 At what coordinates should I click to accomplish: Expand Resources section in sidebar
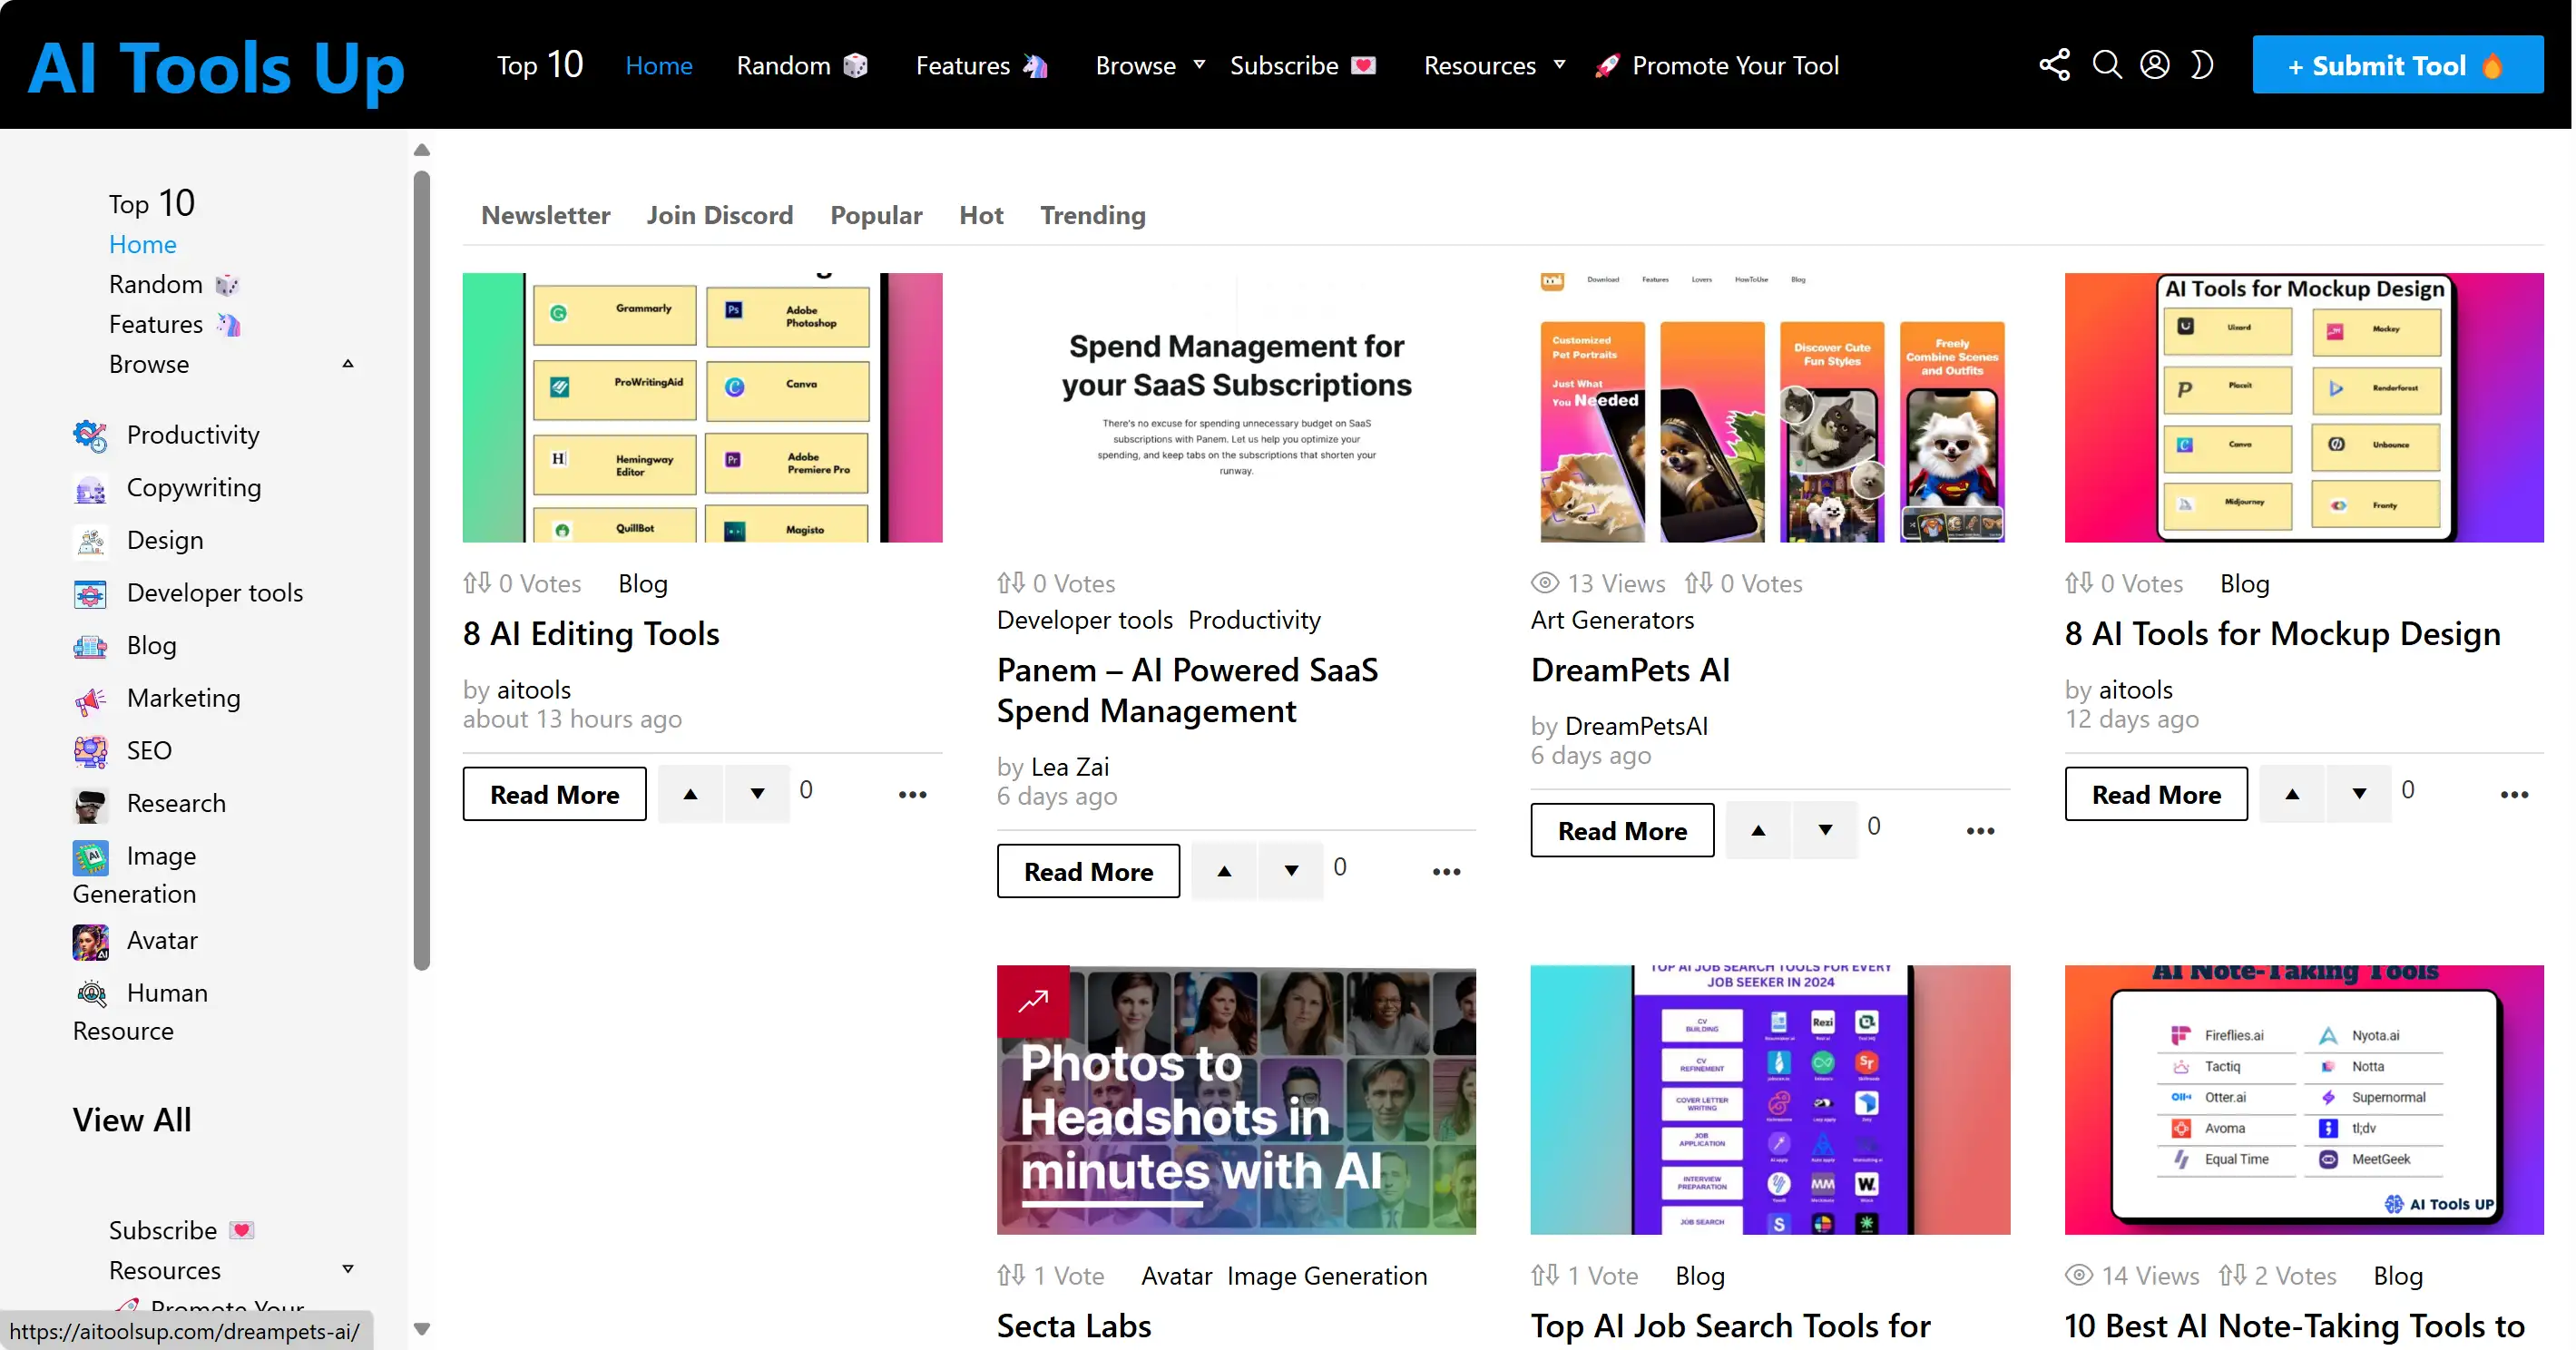(347, 1269)
